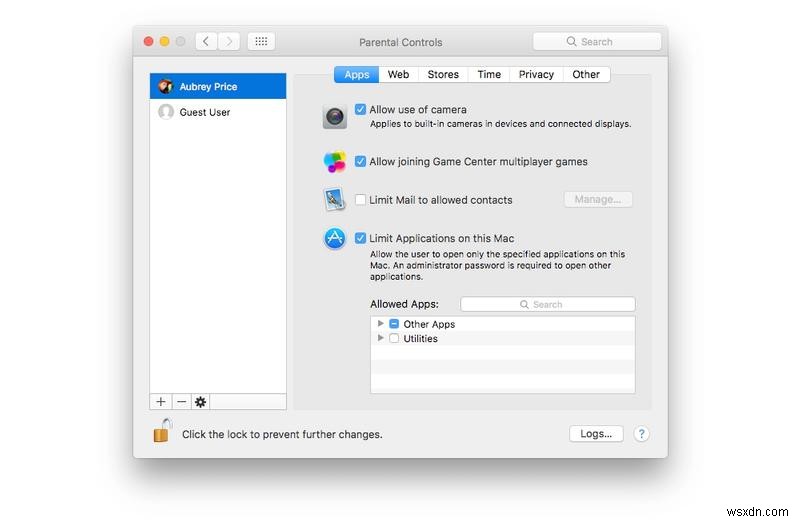Click the 'Allowed Apps:' label

[x=404, y=304]
